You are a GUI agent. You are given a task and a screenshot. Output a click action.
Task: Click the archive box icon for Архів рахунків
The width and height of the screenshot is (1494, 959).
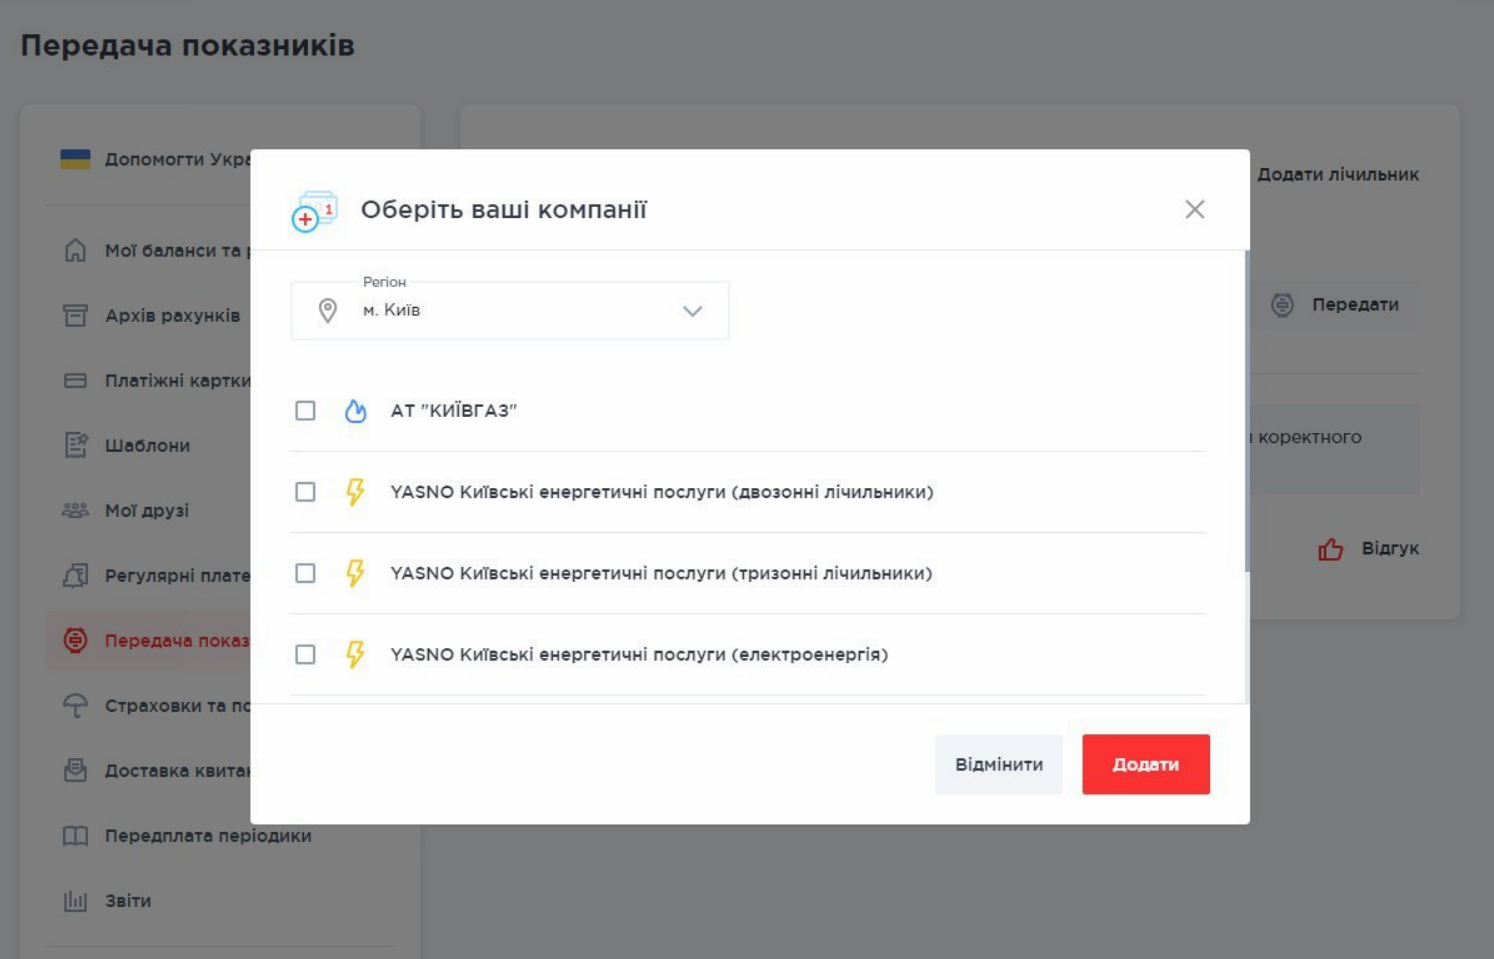point(75,315)
